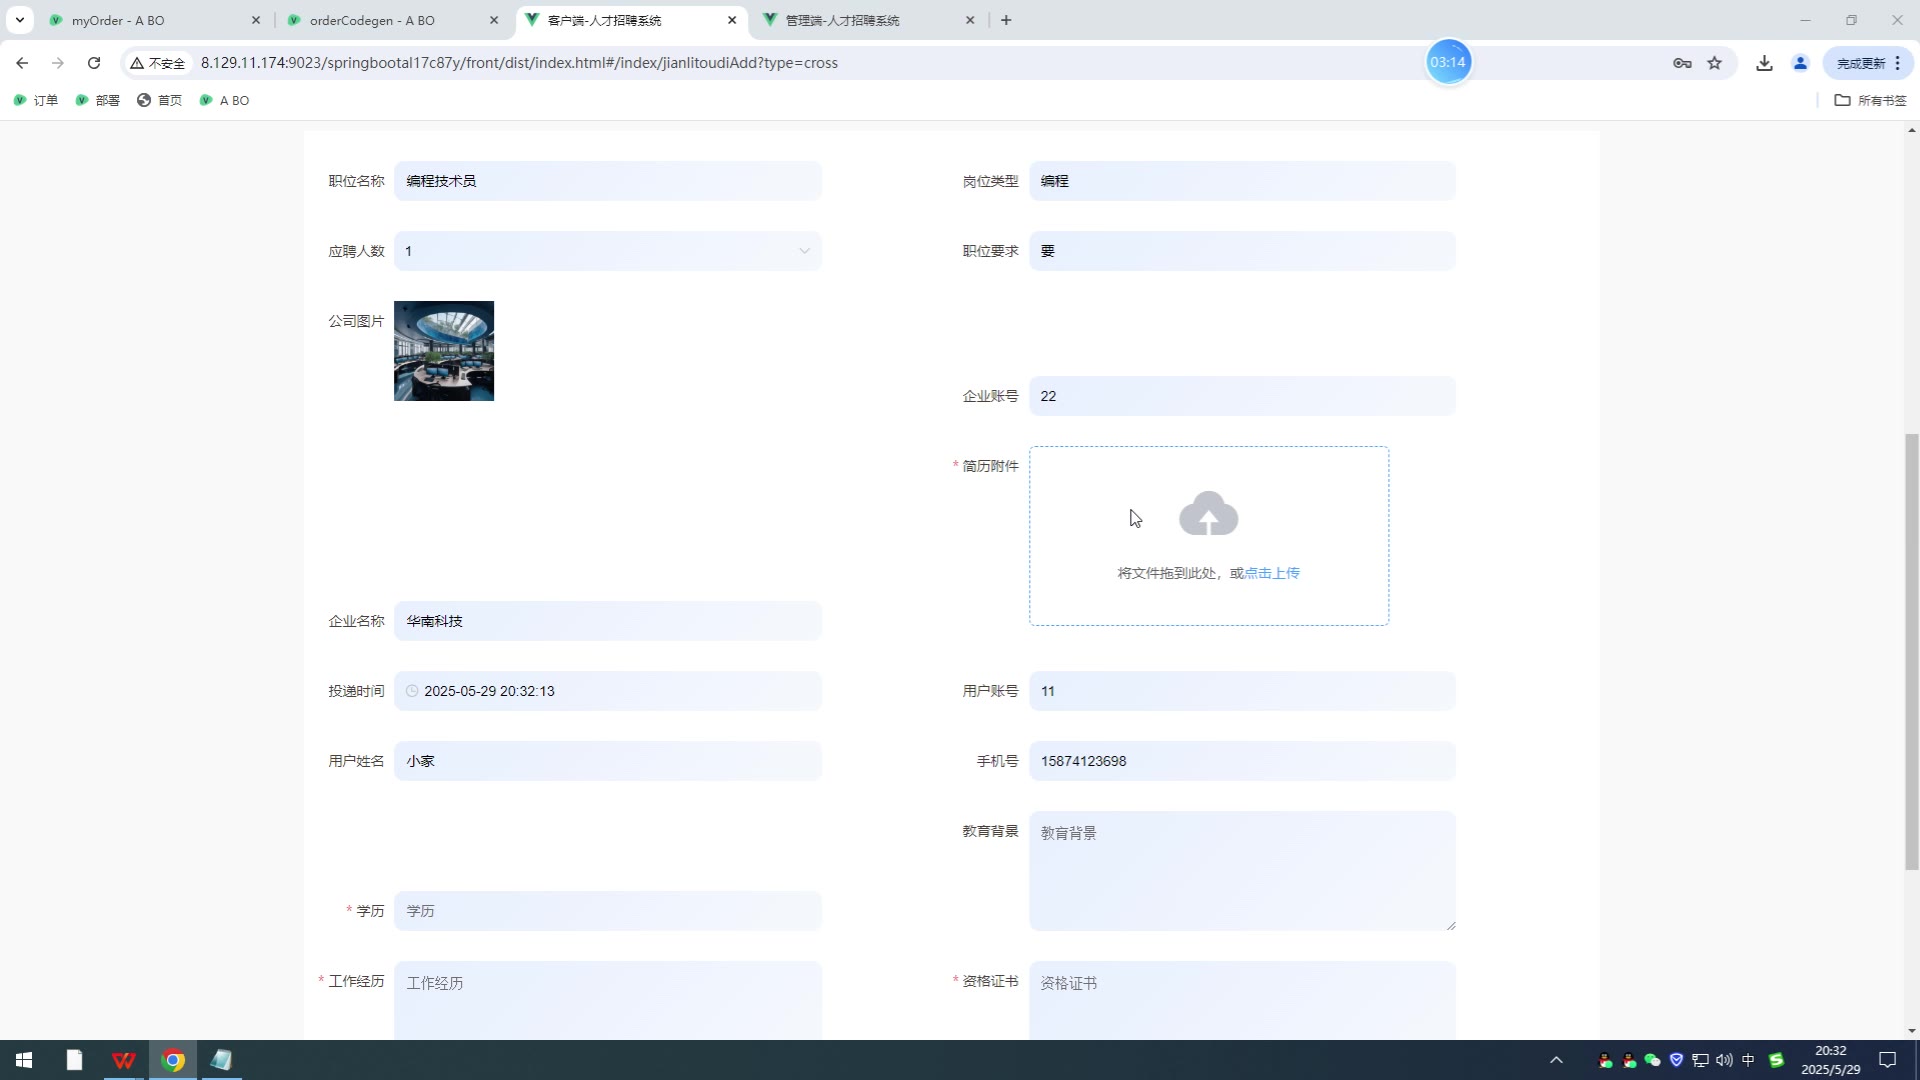1920x1080 pixels.
Task: Click into the 学历 input field
Action: 608,911
